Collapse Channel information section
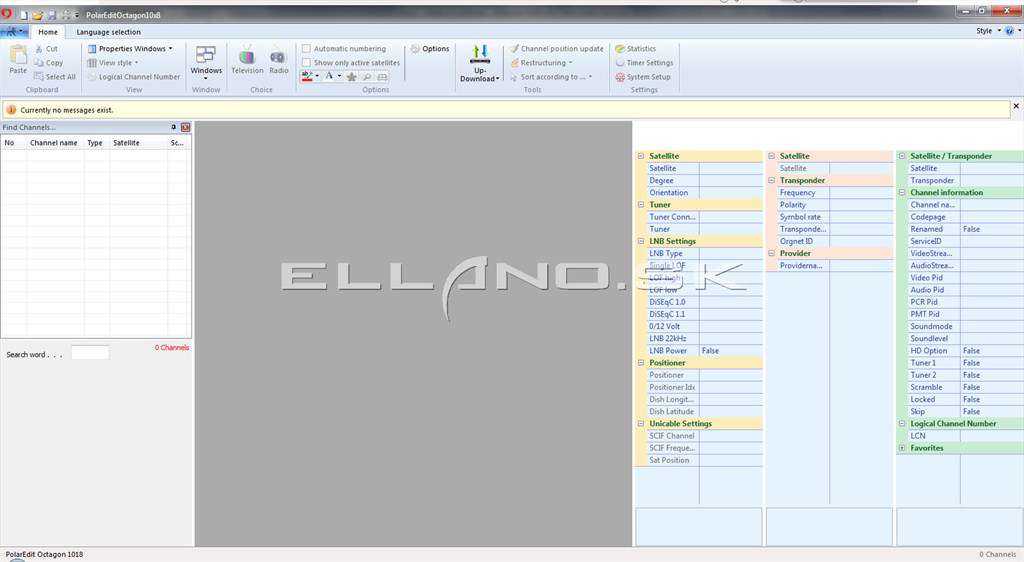 [902, 193]
